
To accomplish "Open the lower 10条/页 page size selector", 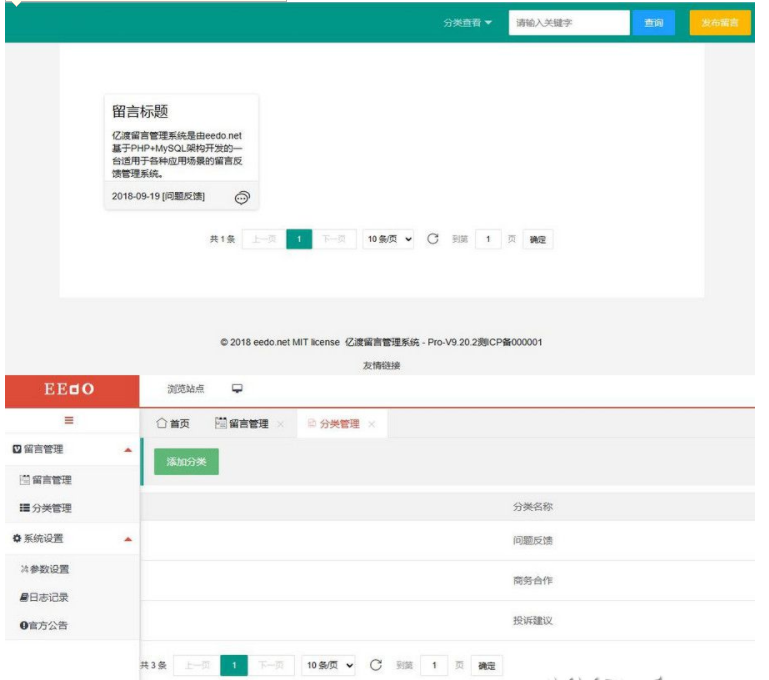I will 330,666.
